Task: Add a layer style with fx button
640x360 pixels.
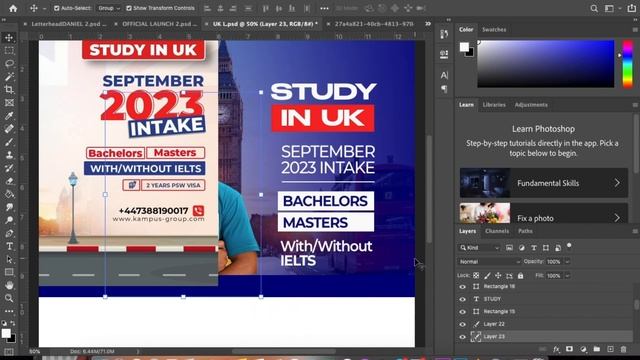Action: click(556, 349)
